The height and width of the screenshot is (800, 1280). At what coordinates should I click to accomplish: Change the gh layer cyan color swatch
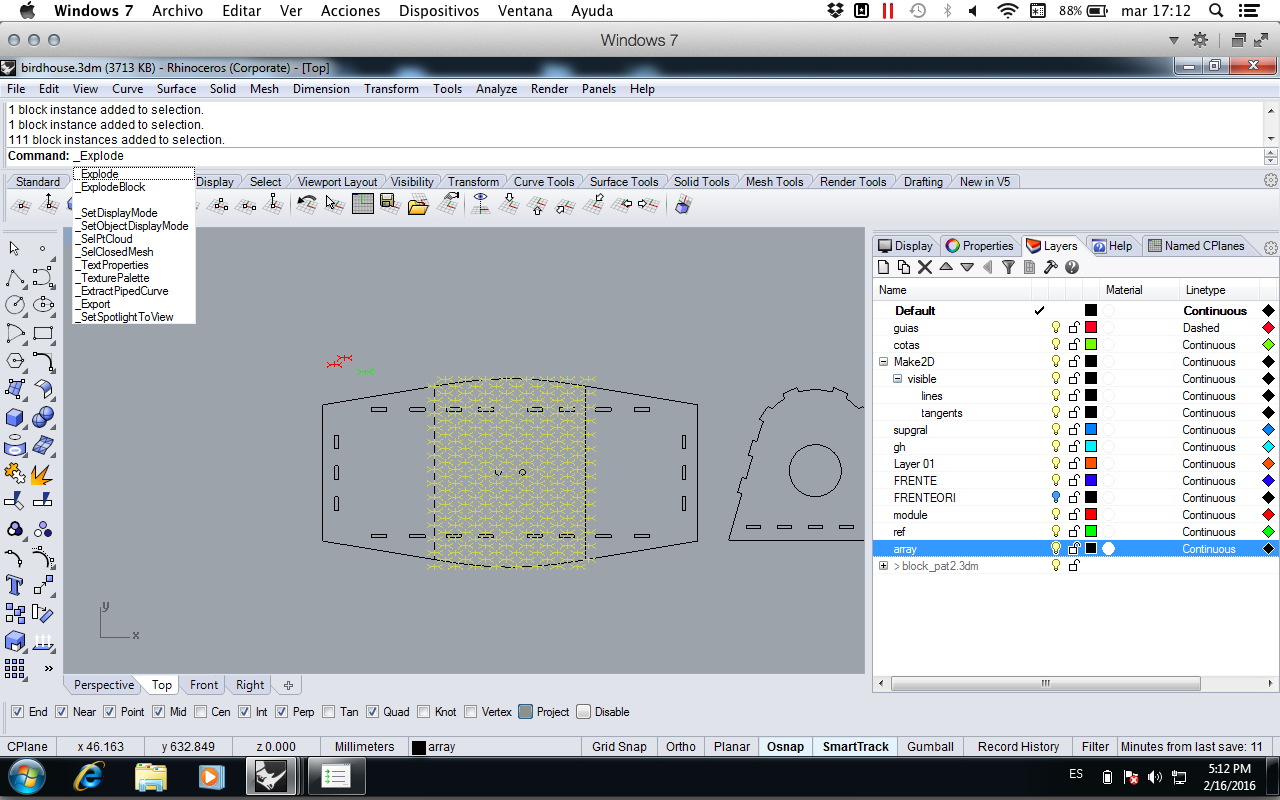tap(1091, 447)
